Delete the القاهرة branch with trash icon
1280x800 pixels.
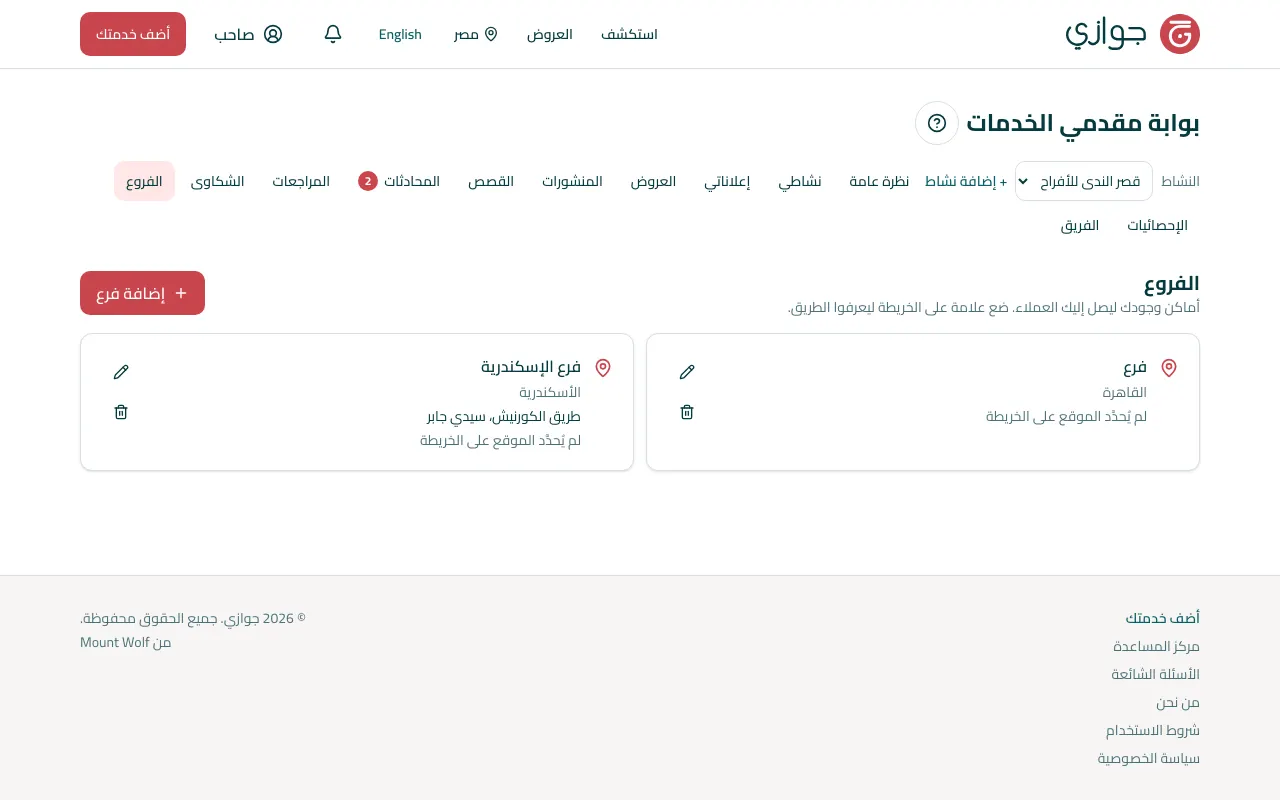[687, 412]
